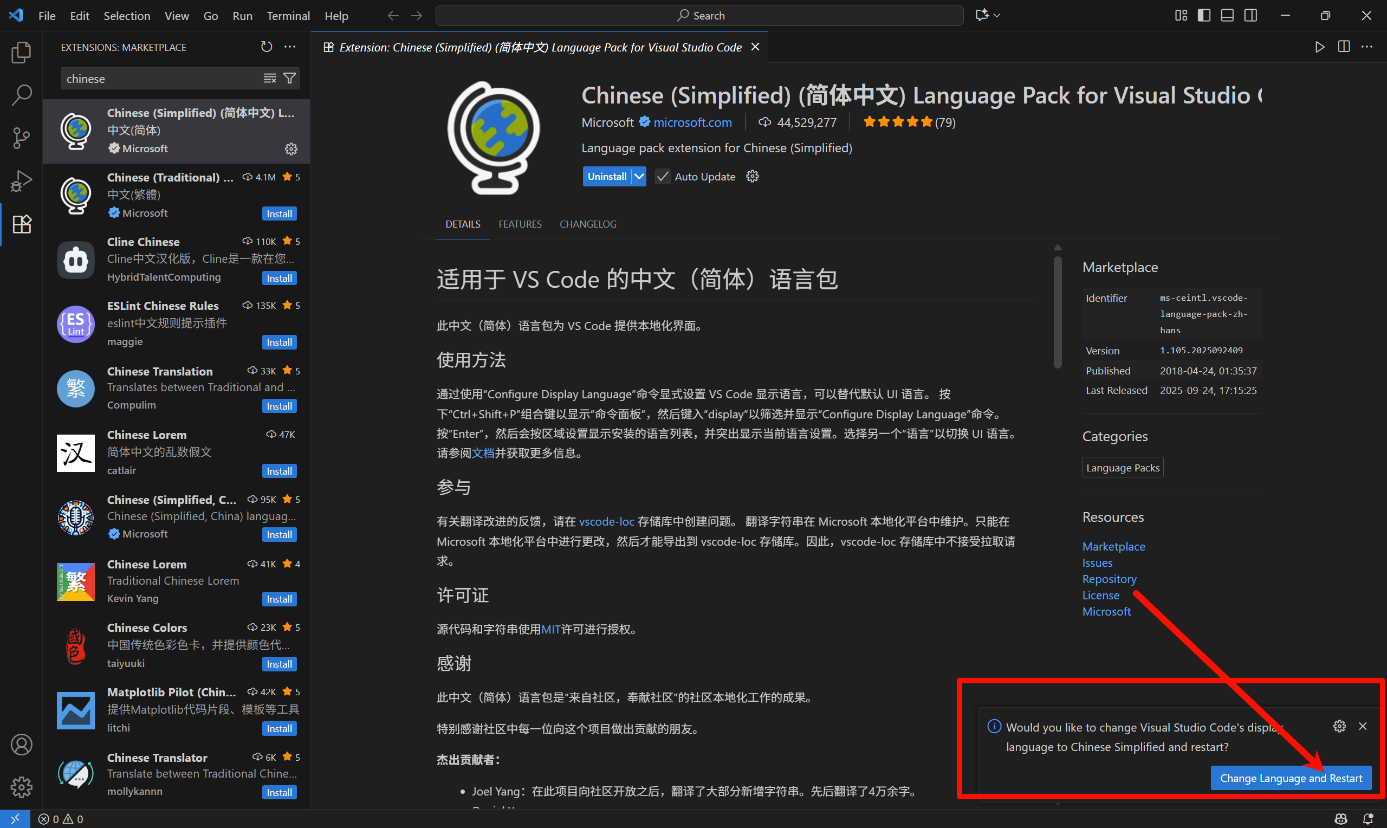The width and height of the screenshot is (1387, 828).
Task: Switch to the CHANGELOG tab
Action: 588,224
